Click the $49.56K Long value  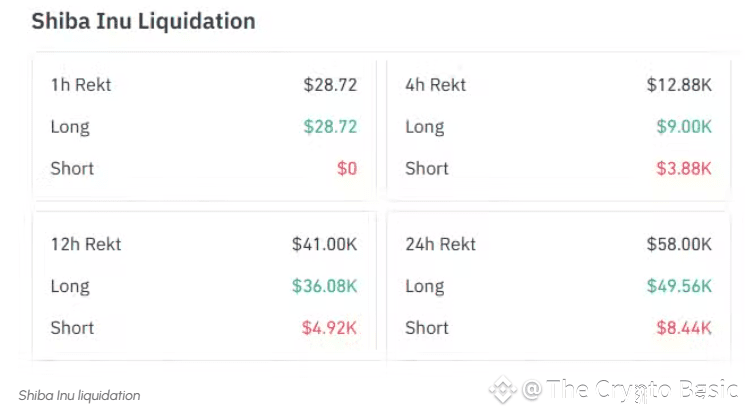coord(679,286)
